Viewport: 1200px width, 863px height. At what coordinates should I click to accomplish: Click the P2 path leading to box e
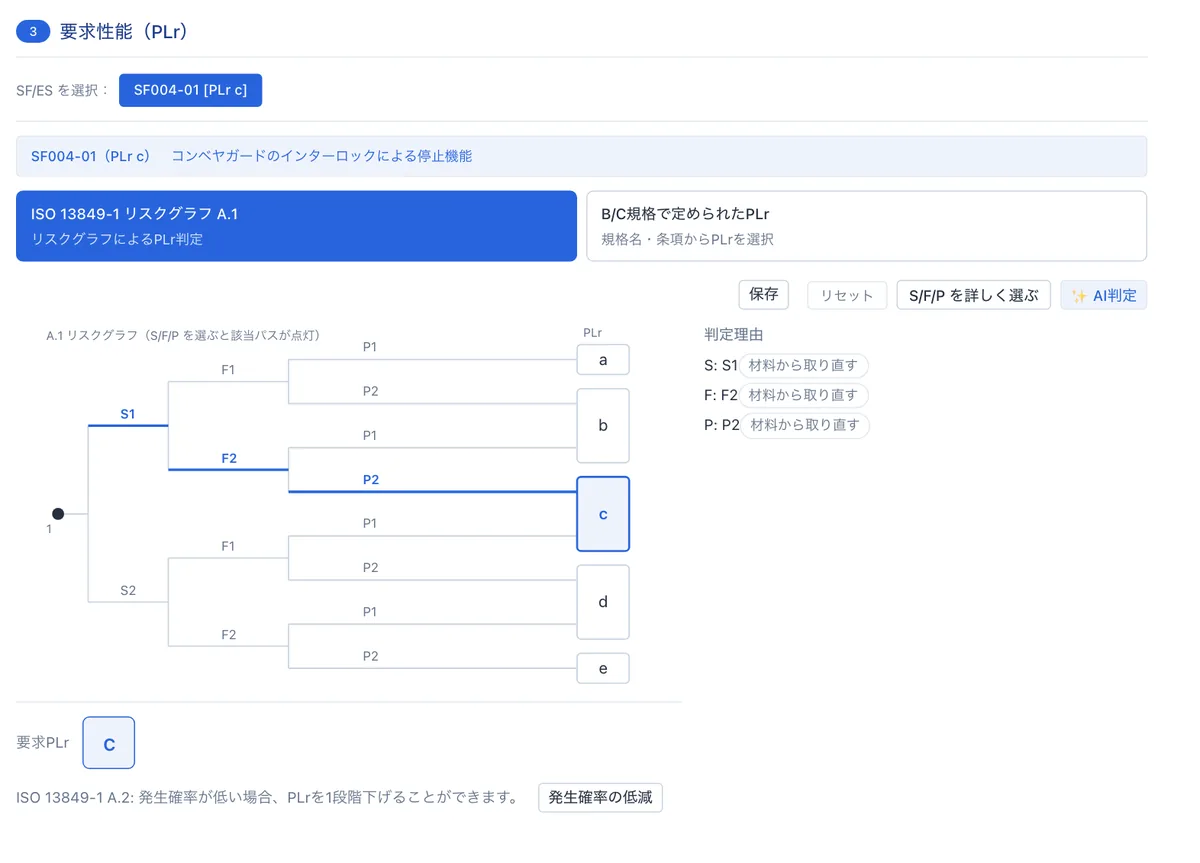pos(370,656)
